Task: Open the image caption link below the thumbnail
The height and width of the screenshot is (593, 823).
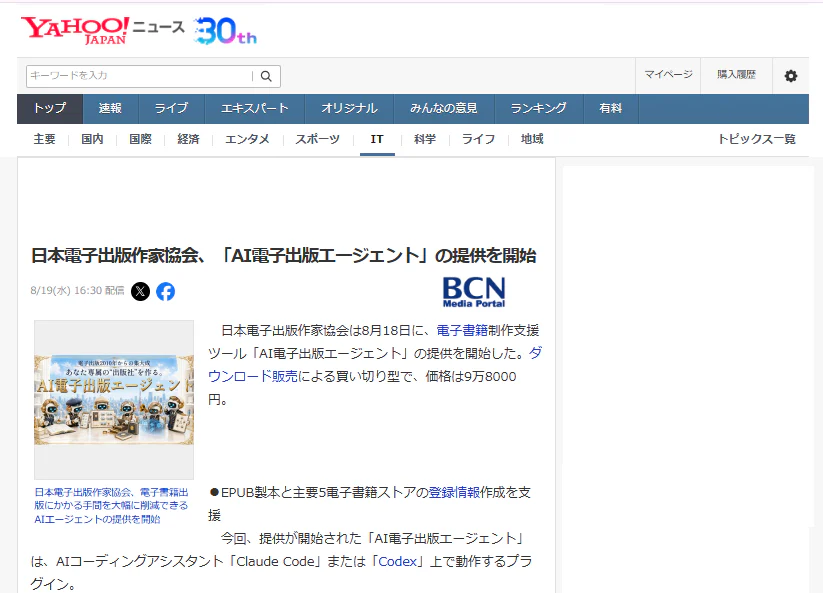Action: point(111,506)
